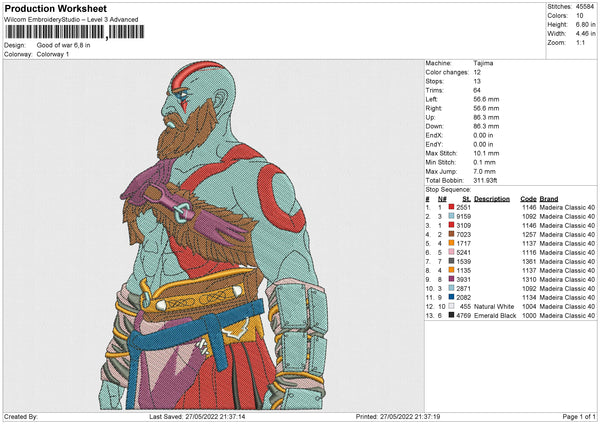
Task: Select the Zoom value '1:1'
Action: (580, 42)
